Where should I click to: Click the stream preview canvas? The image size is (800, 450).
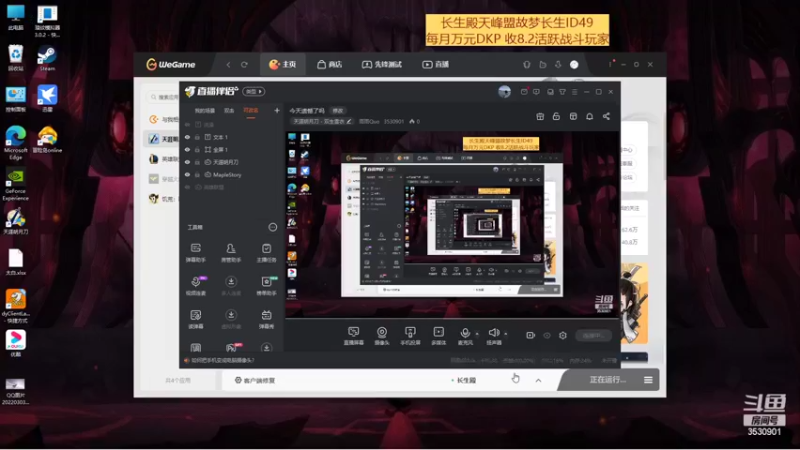[452, 225]
